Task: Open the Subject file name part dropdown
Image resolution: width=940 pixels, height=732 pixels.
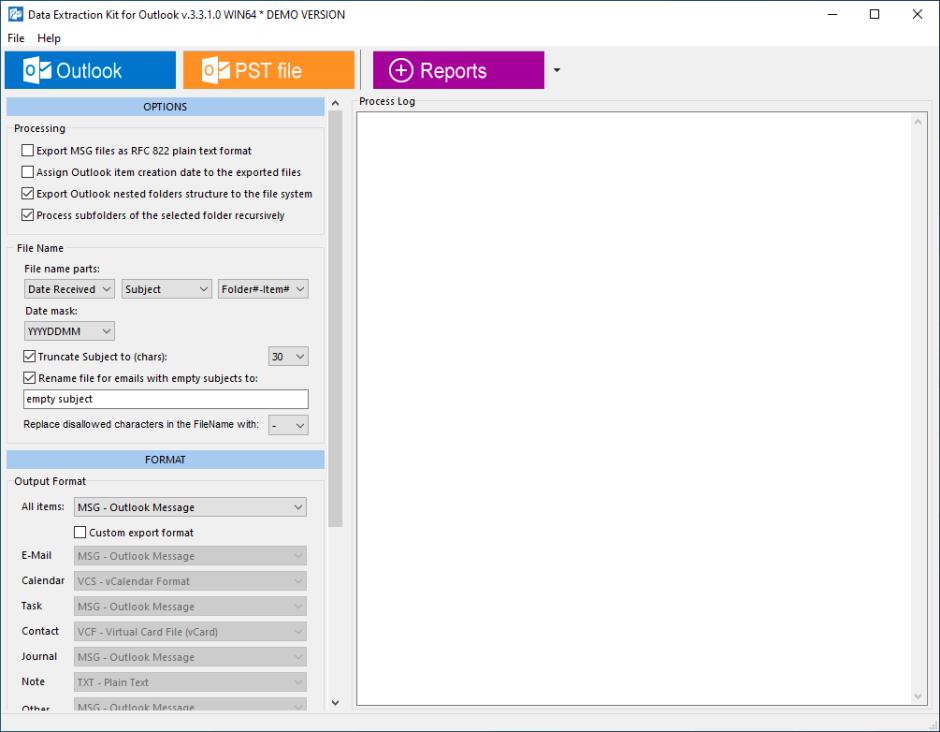Action: (167, 289)
